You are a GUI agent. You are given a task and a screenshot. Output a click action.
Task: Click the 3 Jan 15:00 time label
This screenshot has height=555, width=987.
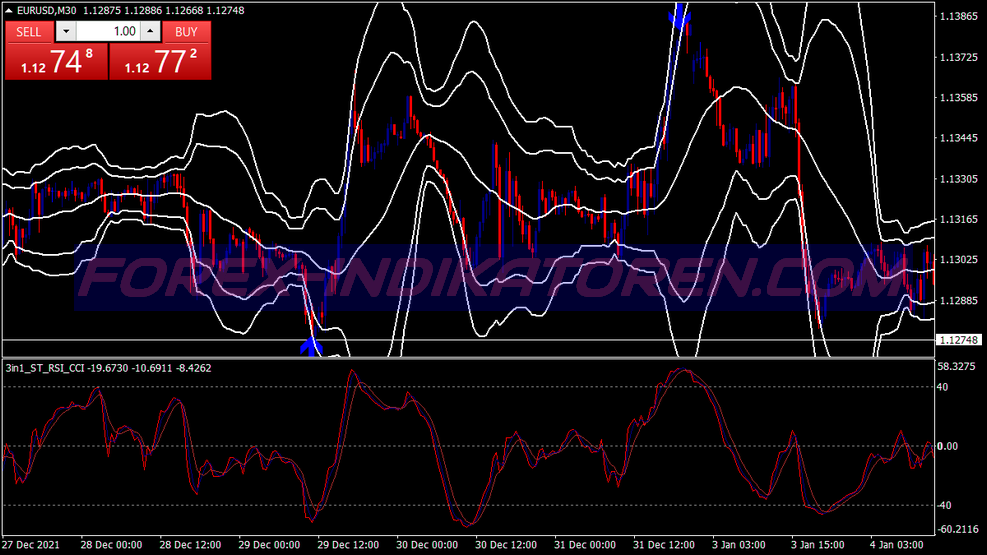point(818,544)
